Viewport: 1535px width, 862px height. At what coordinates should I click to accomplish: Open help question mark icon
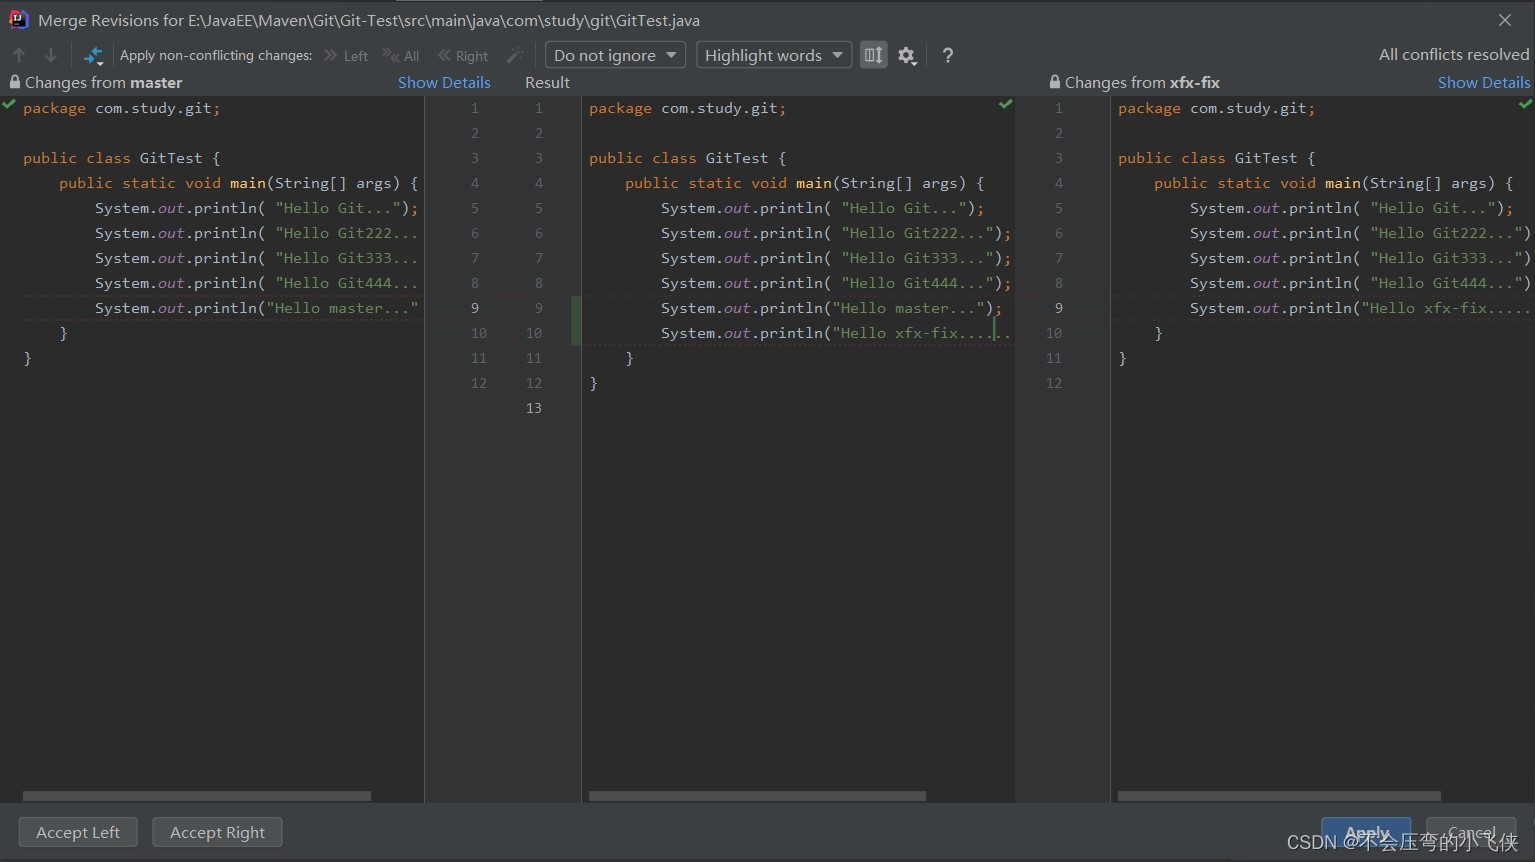coord(948,56)
